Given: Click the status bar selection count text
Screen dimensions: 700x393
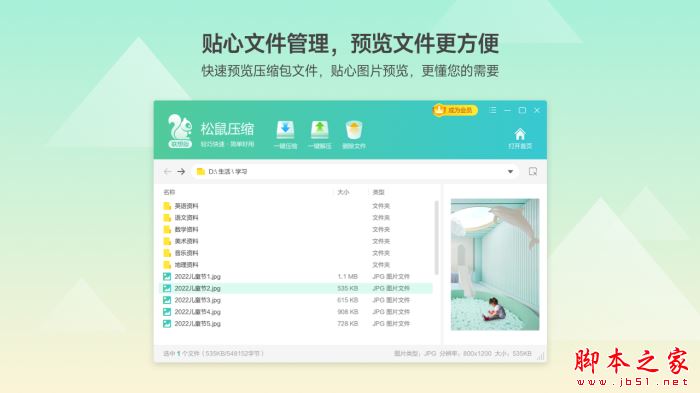Looking at the screenshot, I should pyautogui.click(x=214, y=354).
